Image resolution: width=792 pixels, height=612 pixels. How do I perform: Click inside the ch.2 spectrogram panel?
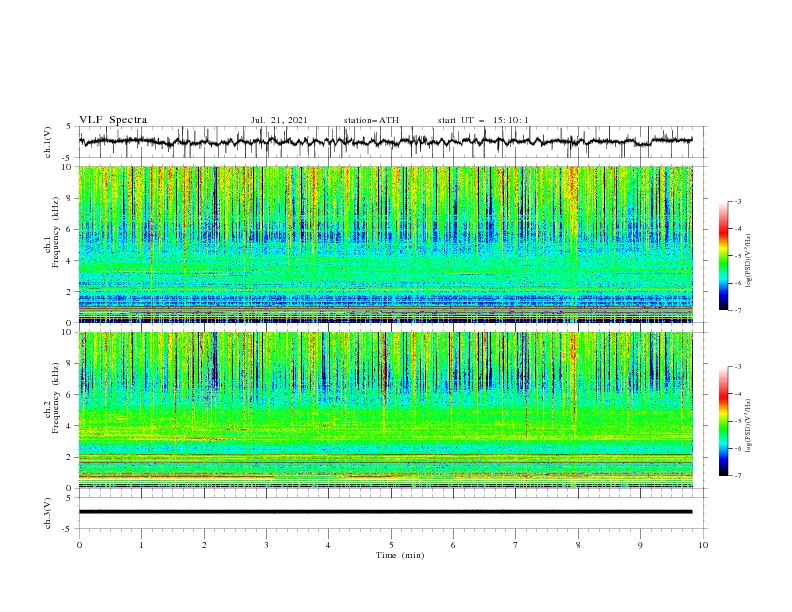tap(385, 410)
